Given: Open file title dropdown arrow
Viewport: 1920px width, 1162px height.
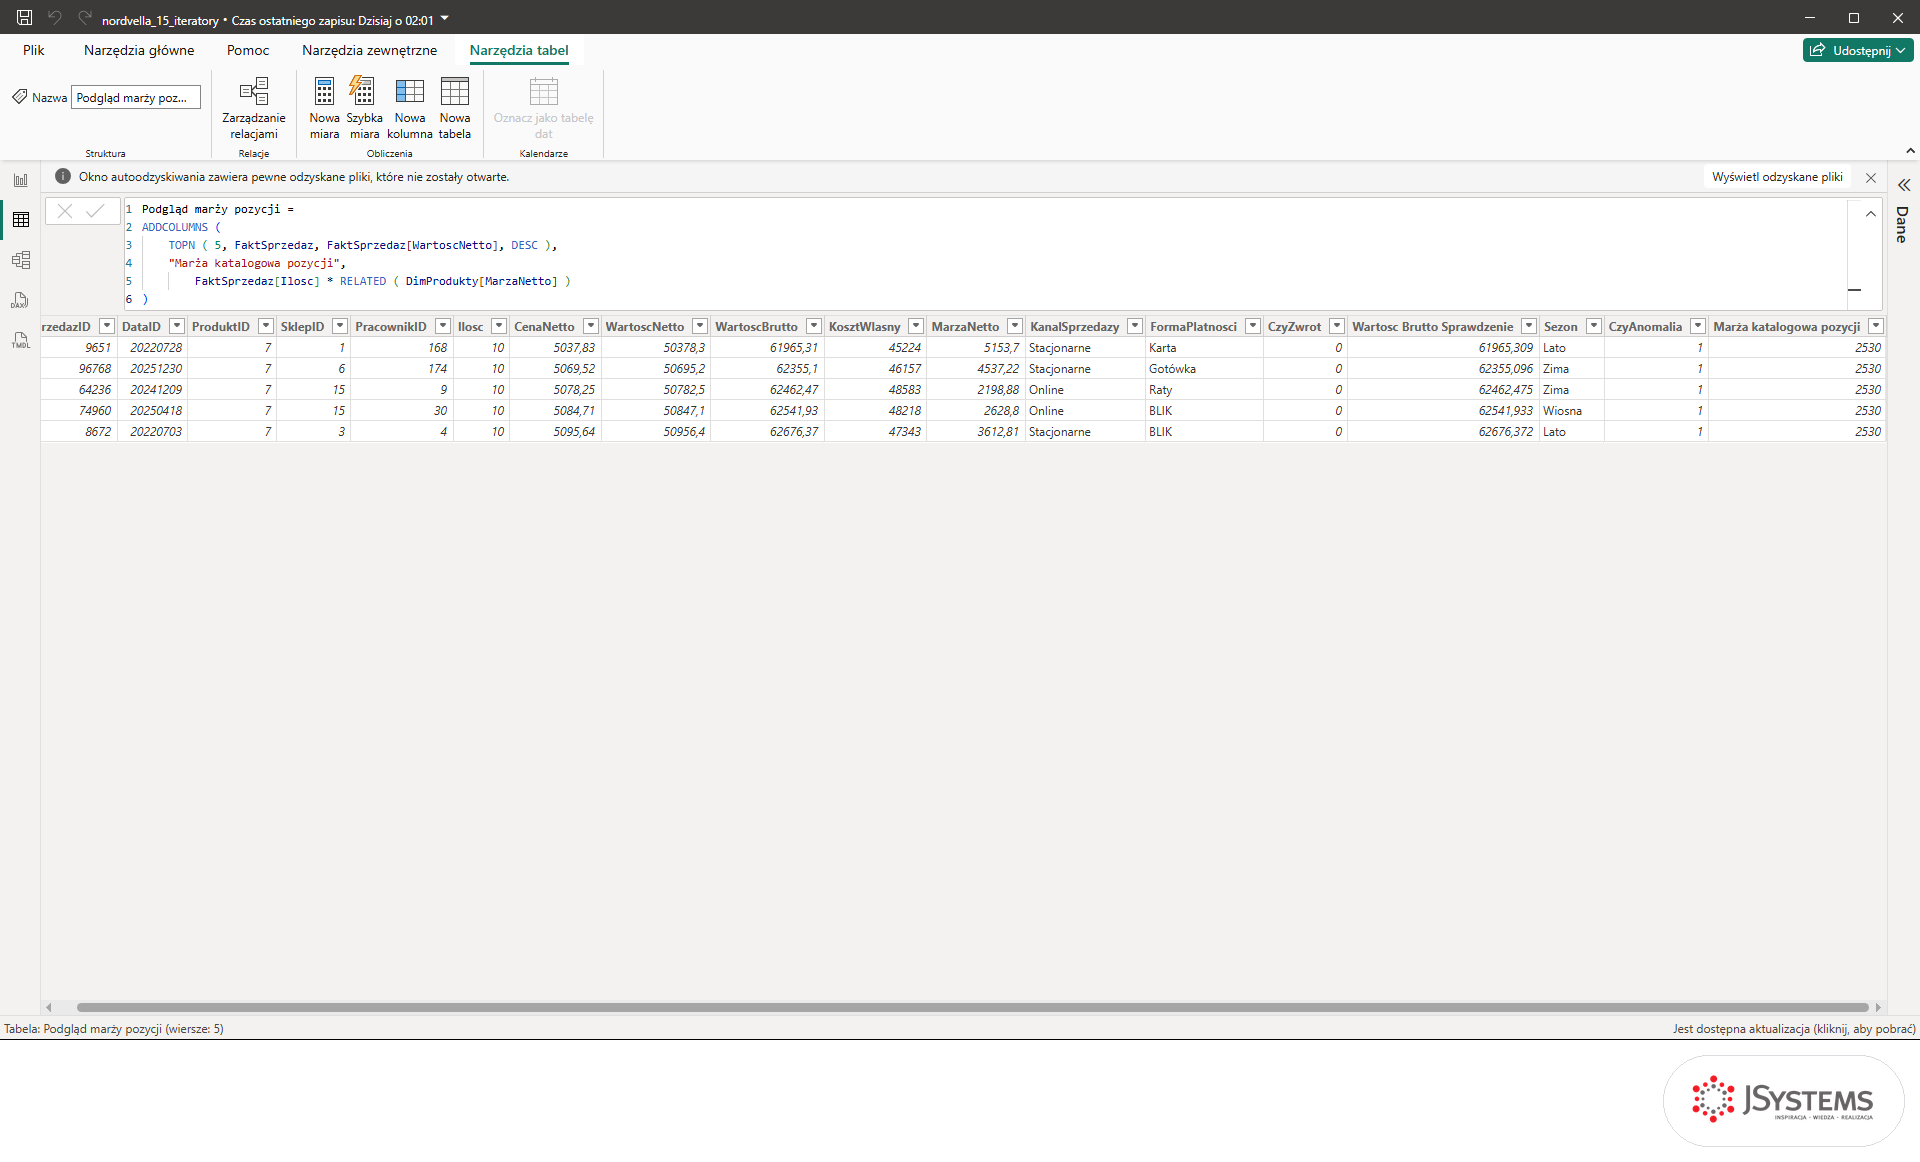Looking at the screenshot, I should point(445,19).
